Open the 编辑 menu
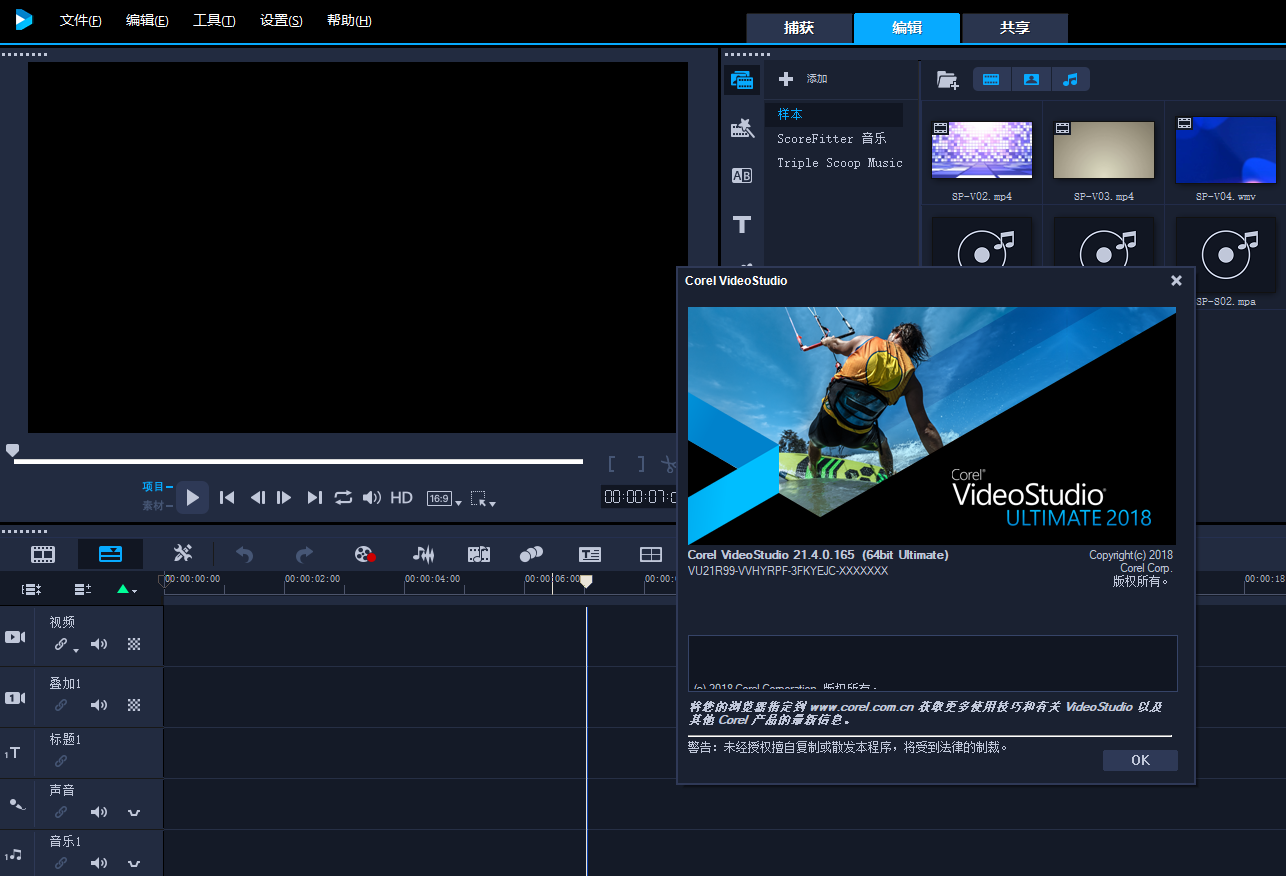Screen dimensions: 1286x876 pos(147,21)
